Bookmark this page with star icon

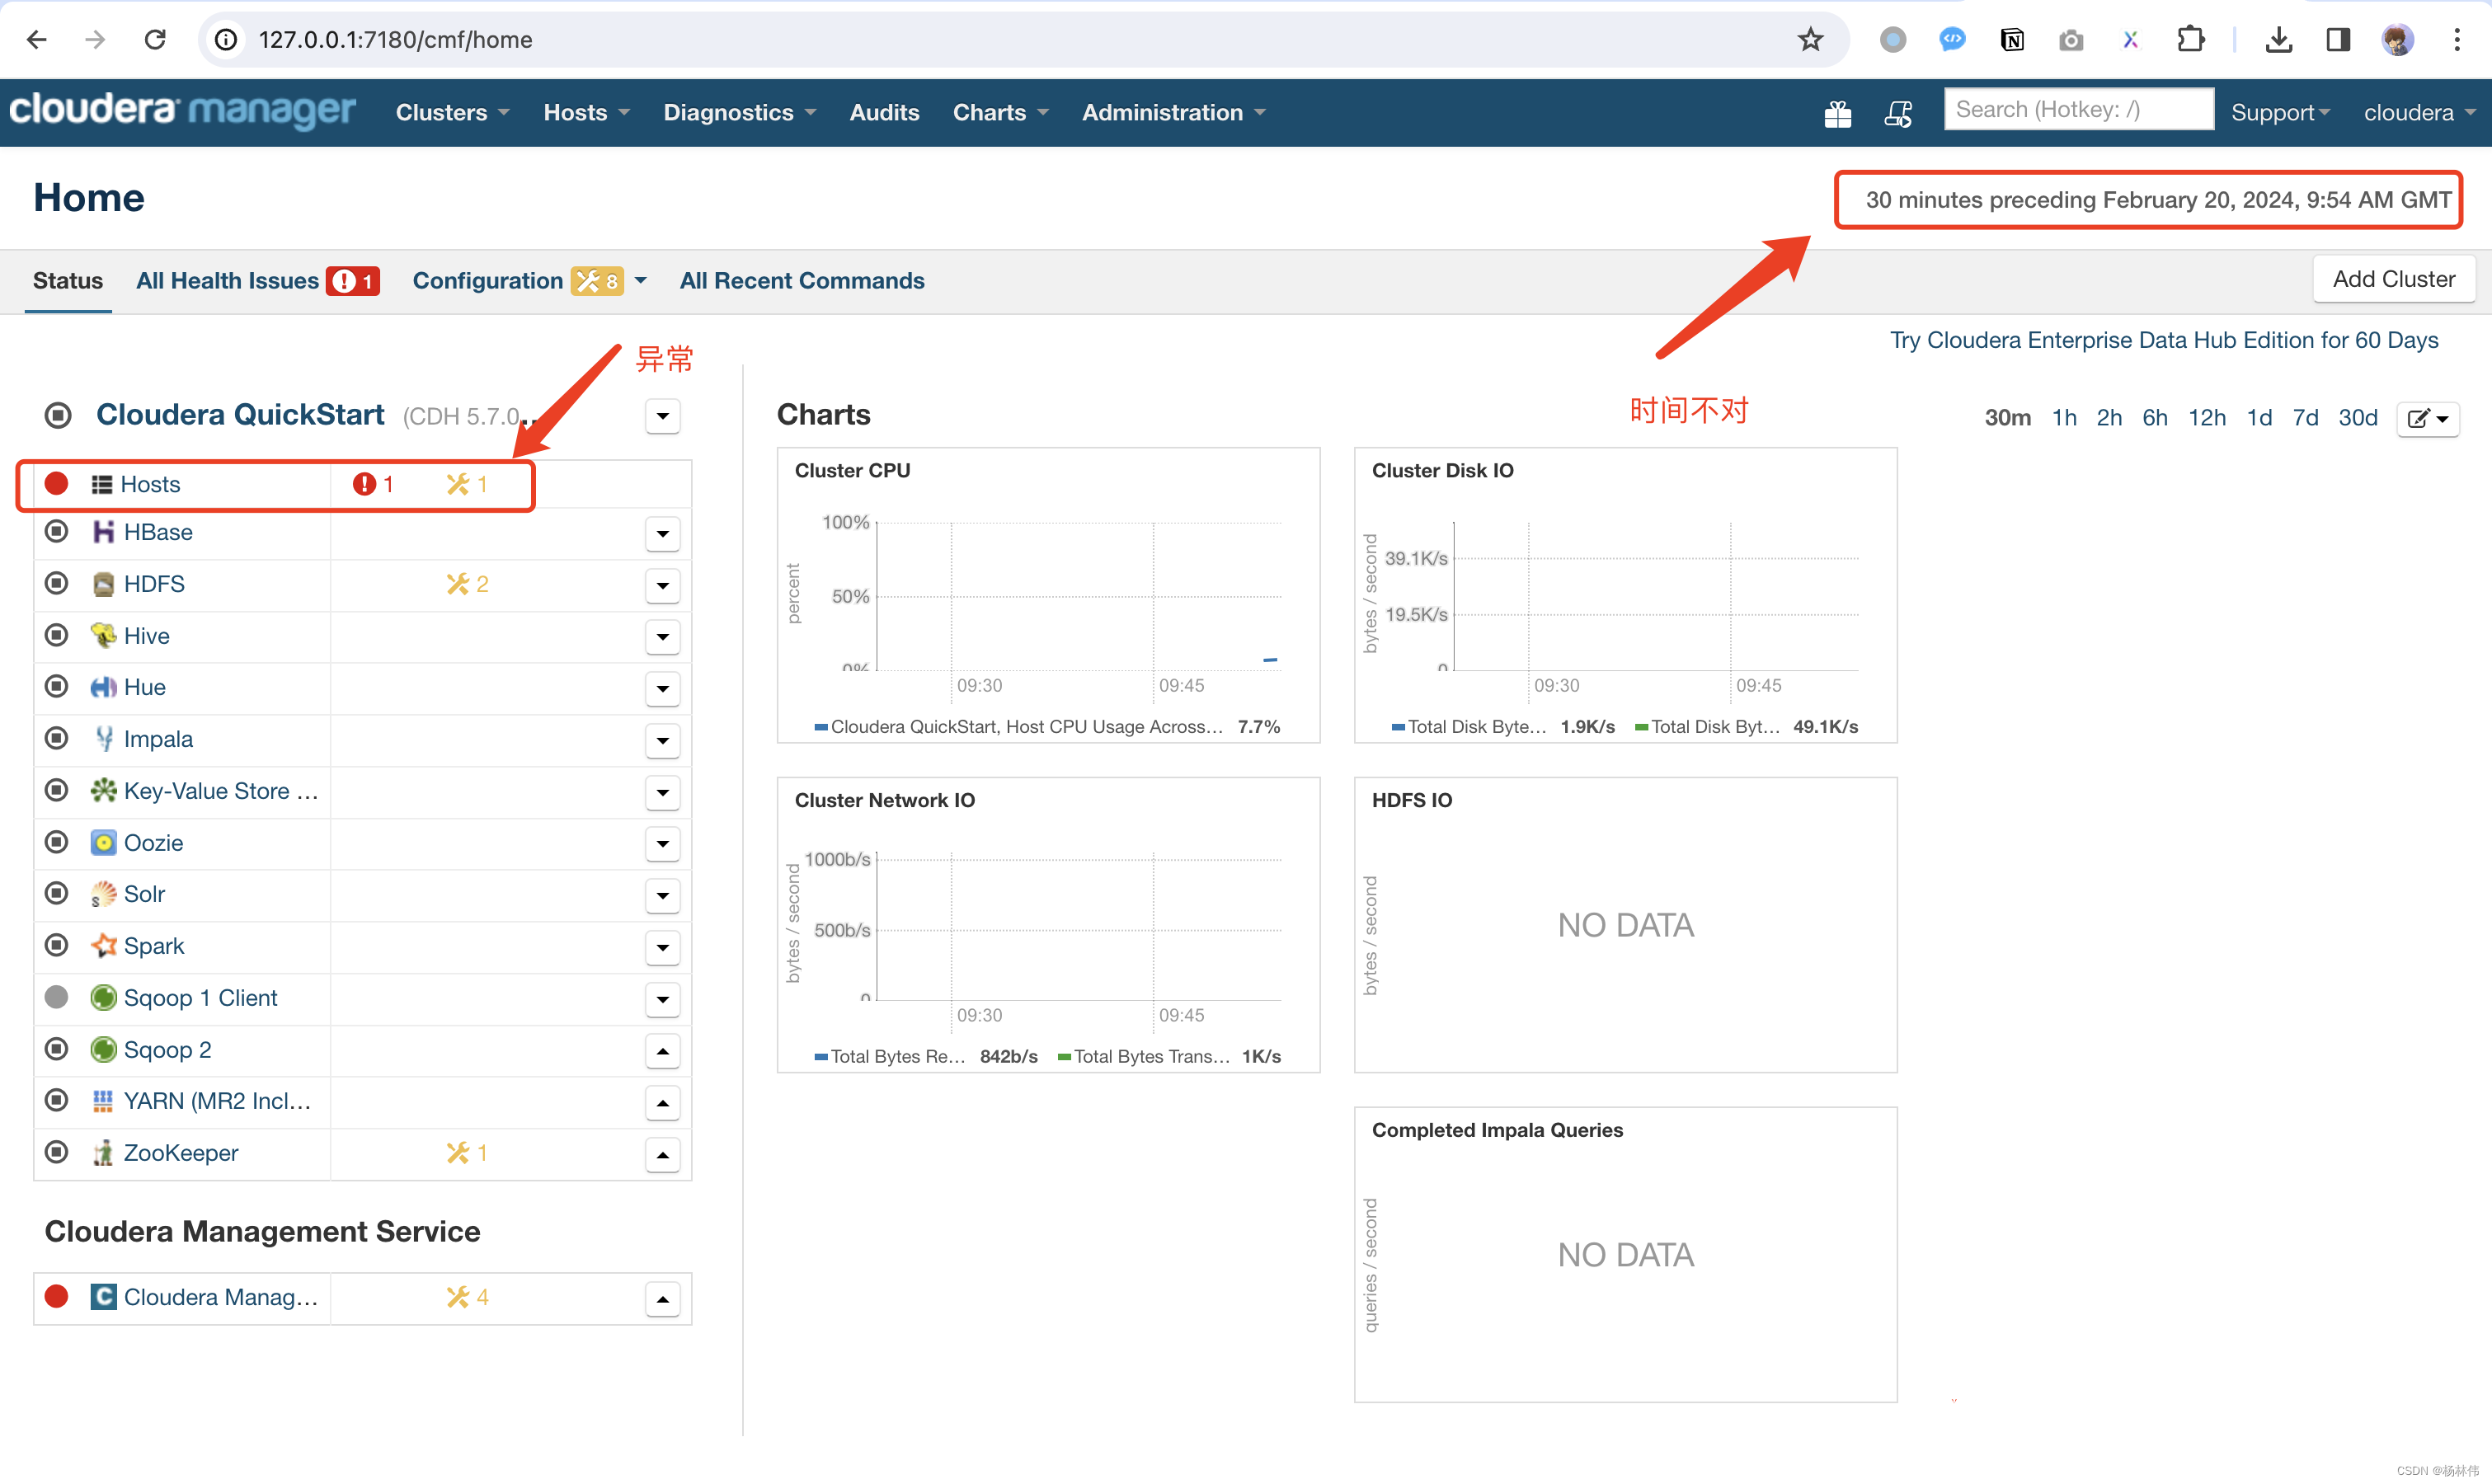(x=1810, y=40)
